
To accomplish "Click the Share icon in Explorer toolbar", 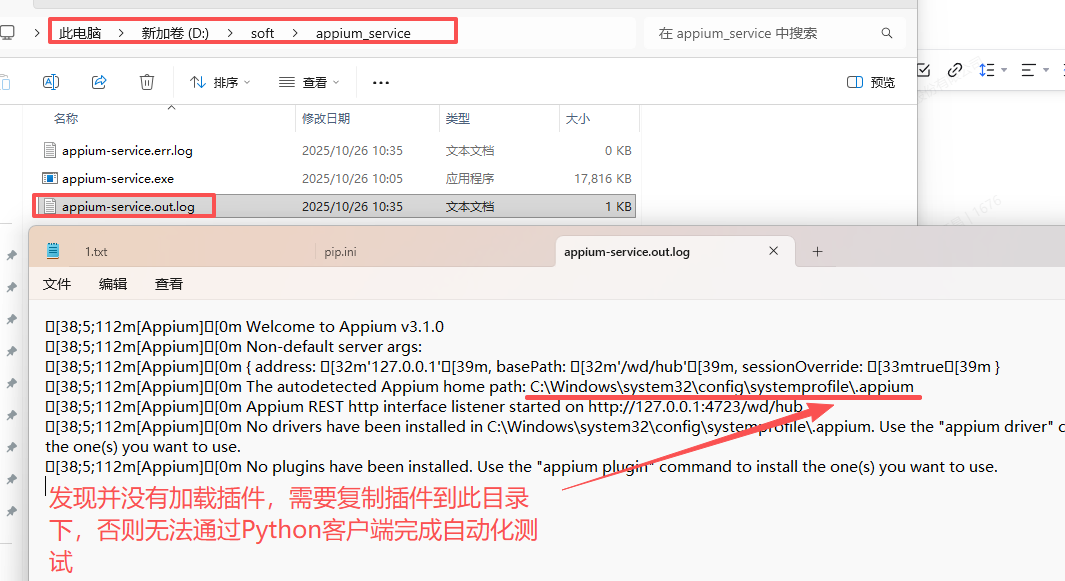I will (x=99, y=82).
